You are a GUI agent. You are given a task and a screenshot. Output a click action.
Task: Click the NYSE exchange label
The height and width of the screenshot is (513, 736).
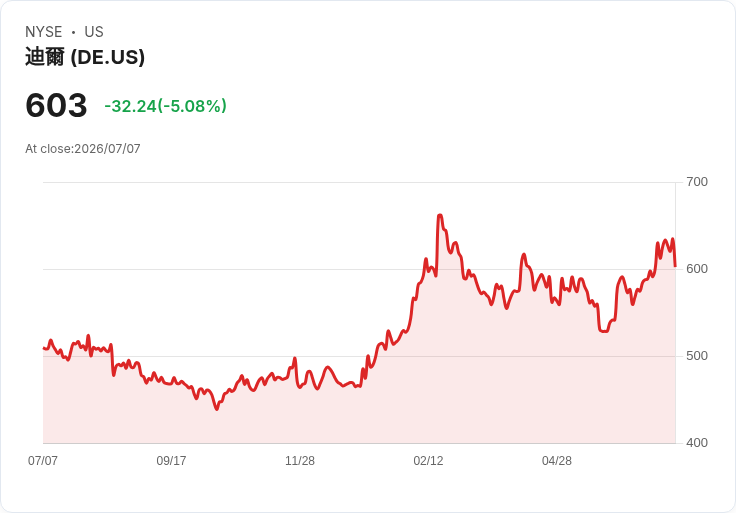click(x=44, y=32)
